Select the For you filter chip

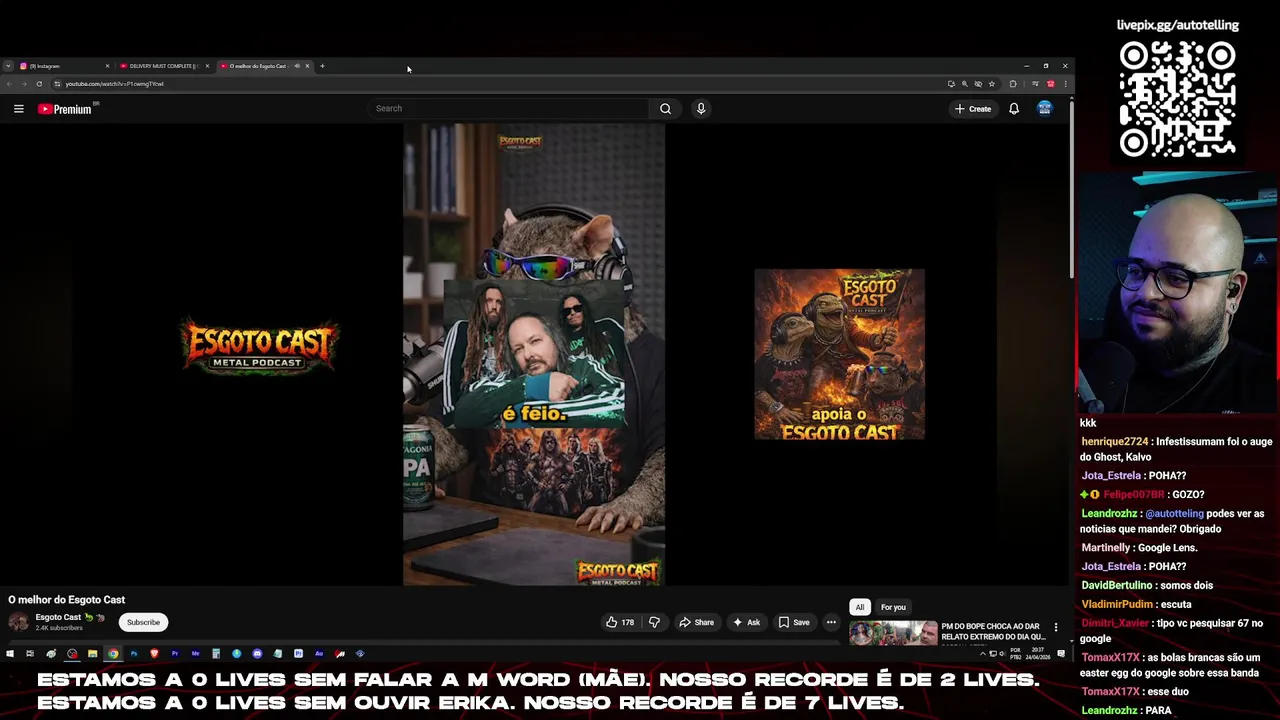[893, 607]
